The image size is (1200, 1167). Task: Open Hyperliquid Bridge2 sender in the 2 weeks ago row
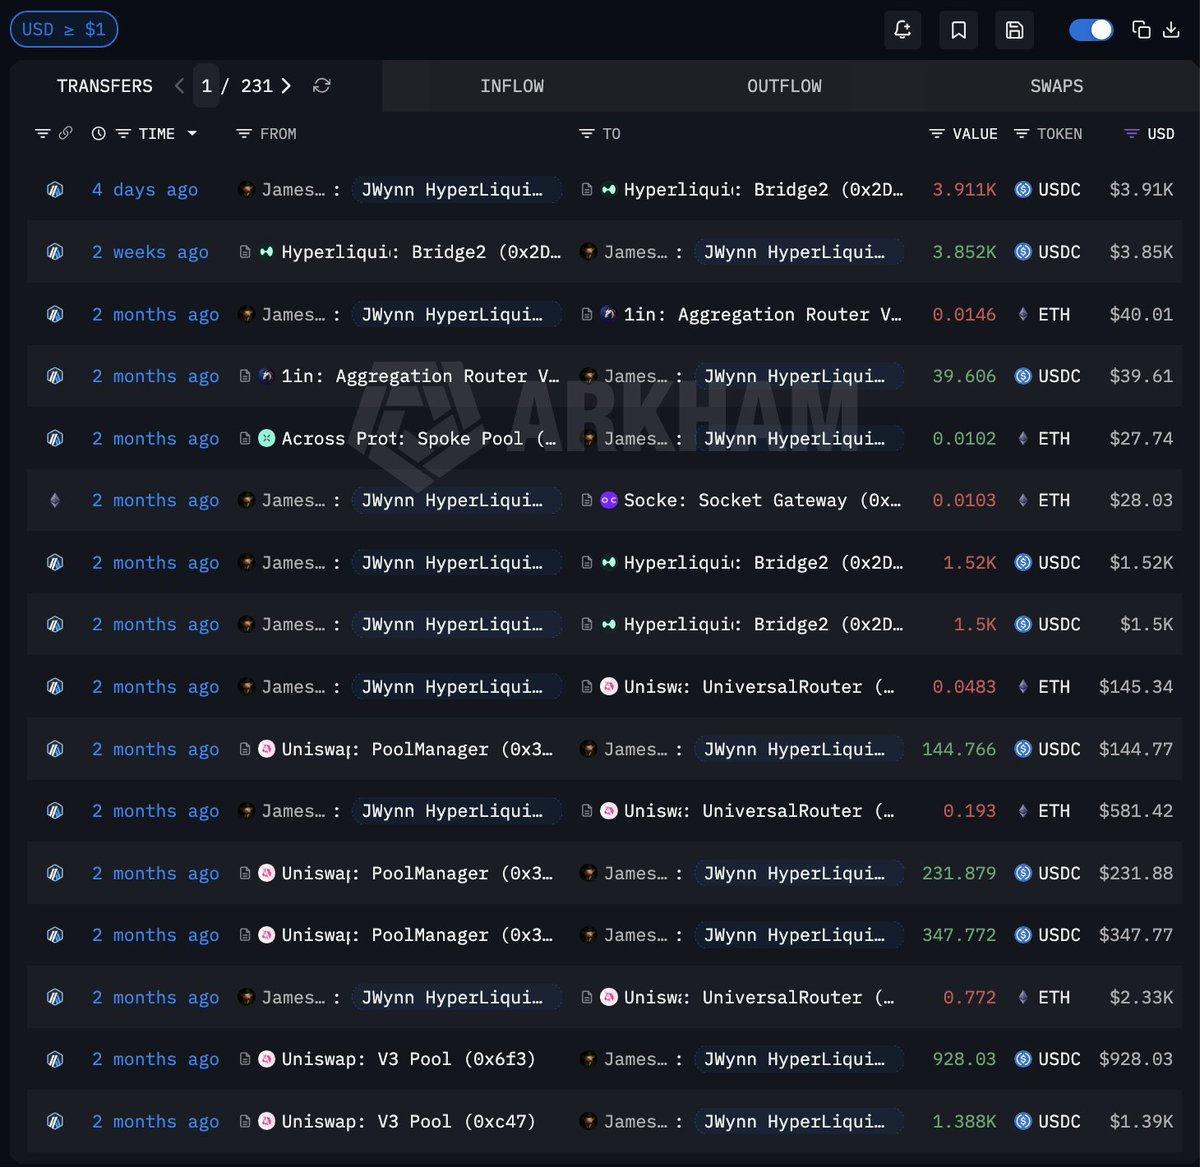coord(421,252)
